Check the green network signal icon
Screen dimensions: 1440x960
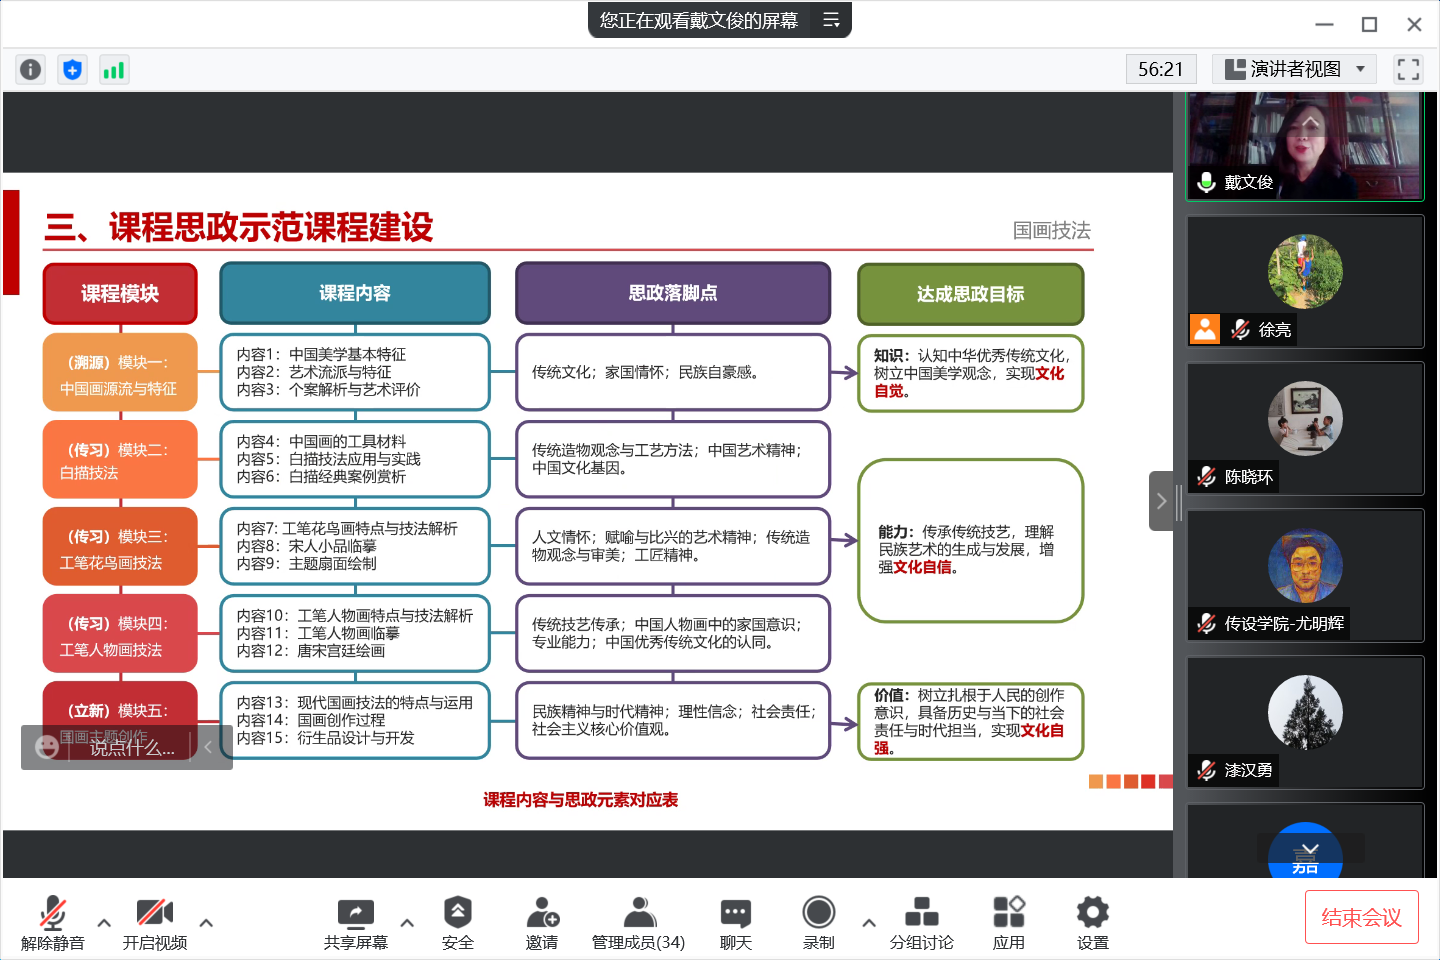point(114,69)
